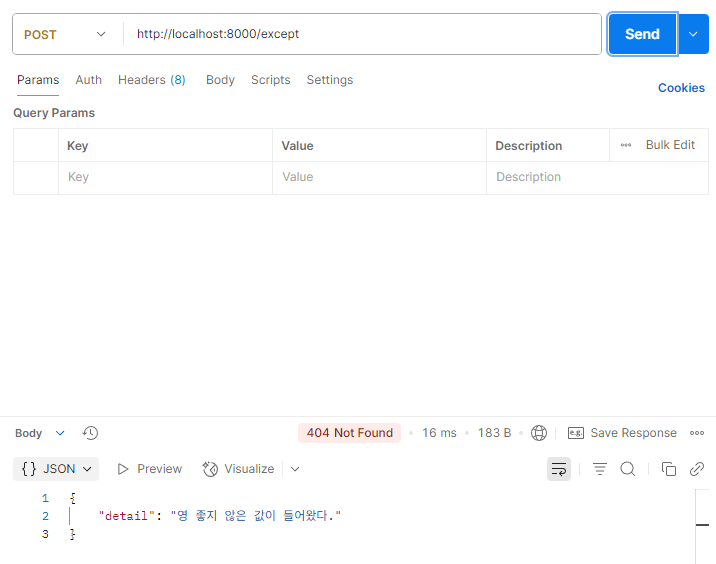Click the copy response icon
Viewport: 716px width, 564px height.
coord(669,469)
